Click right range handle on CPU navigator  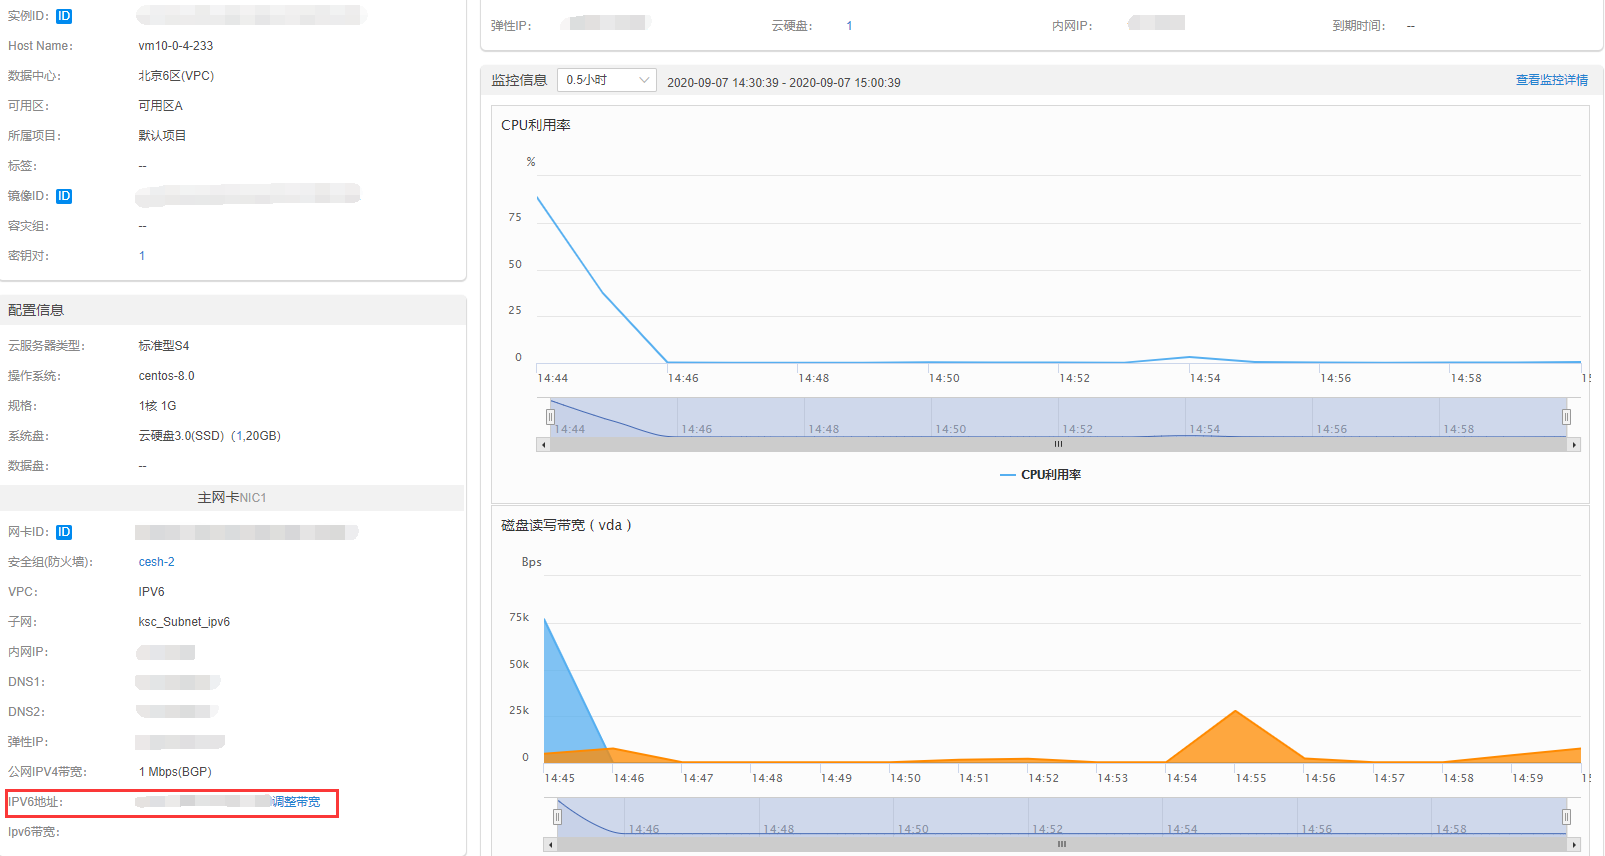tap(1566, 417)
